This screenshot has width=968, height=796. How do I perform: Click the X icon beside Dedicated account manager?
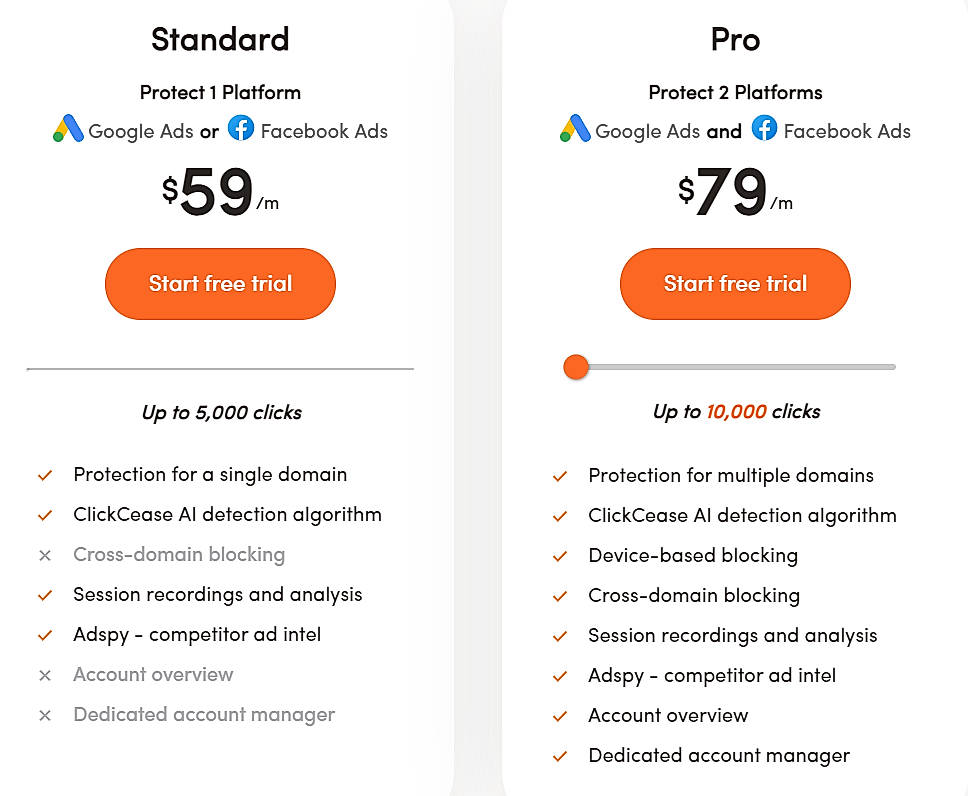coord(44,714)
